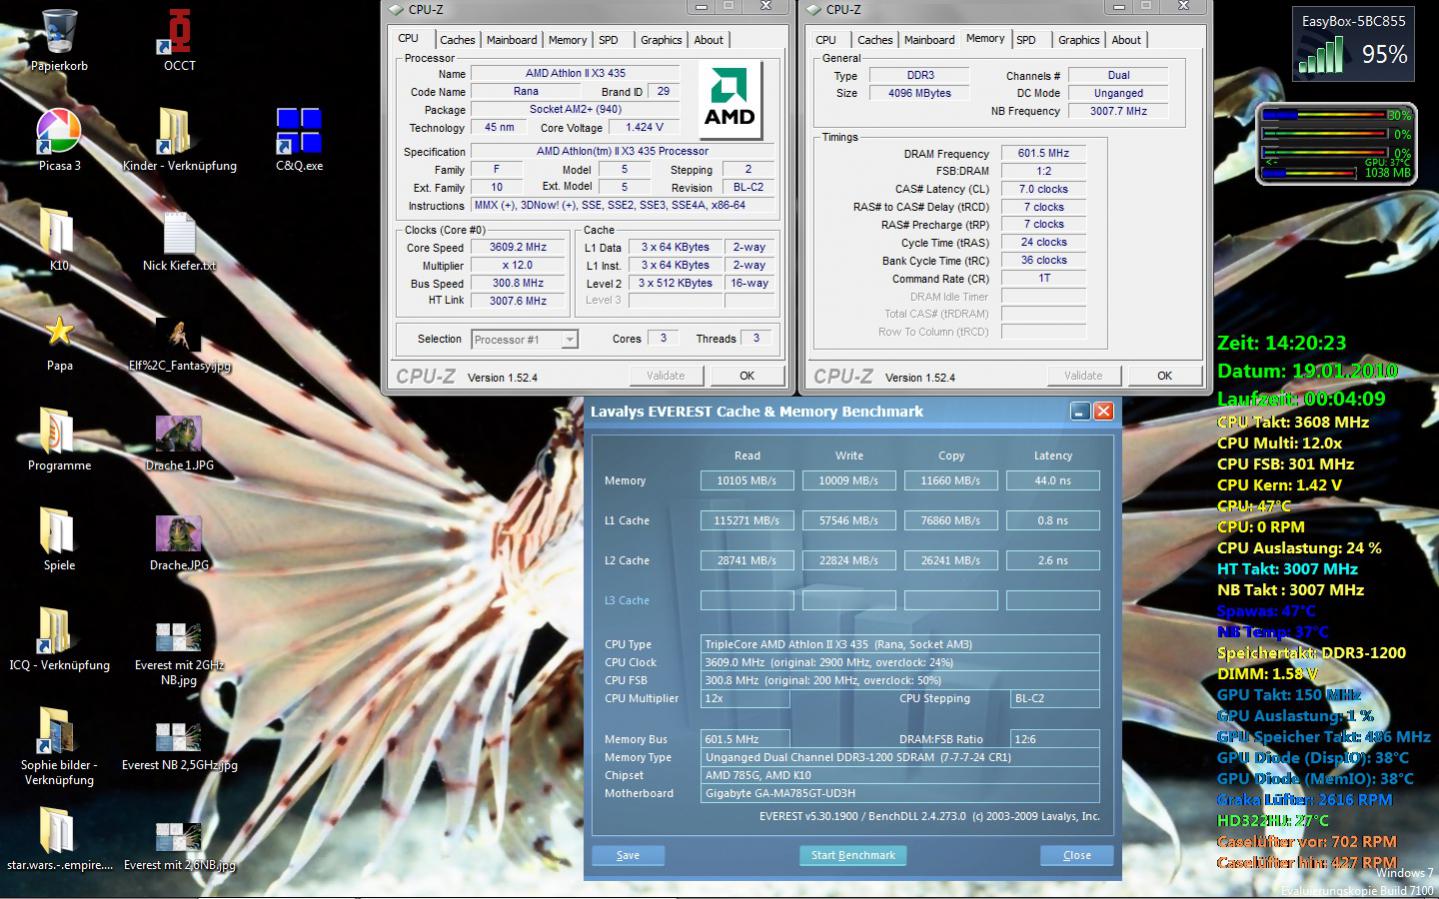The image size is (1439, 899).
Task: Open About tab in right CPU-Z window
Action: [1126, 40]
